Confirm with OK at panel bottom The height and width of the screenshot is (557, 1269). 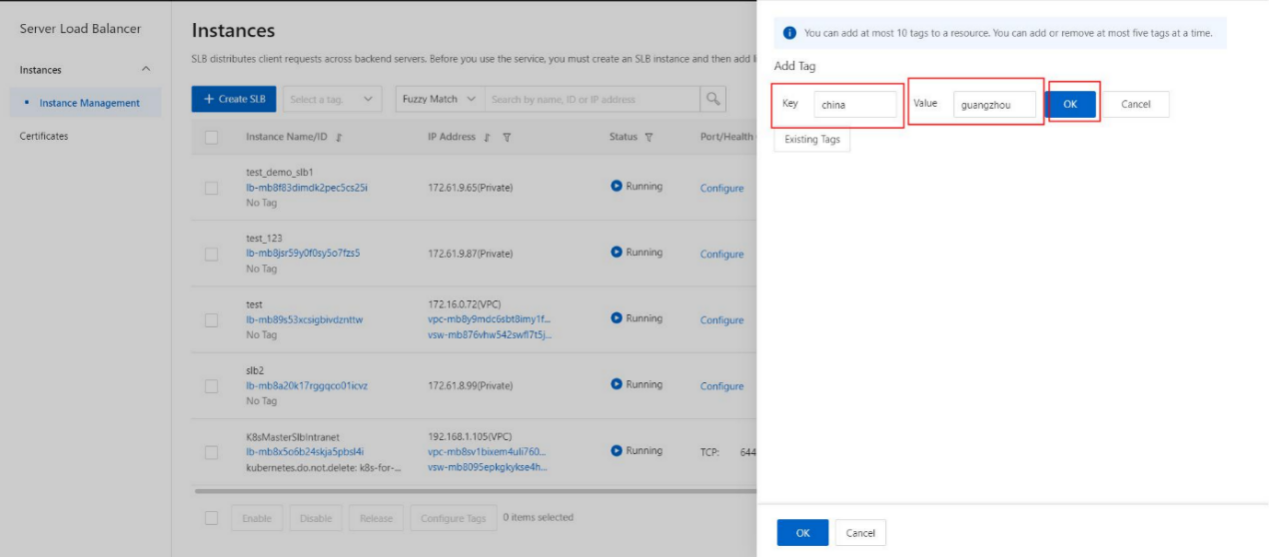pyautogui.click(x=803, y=533)
